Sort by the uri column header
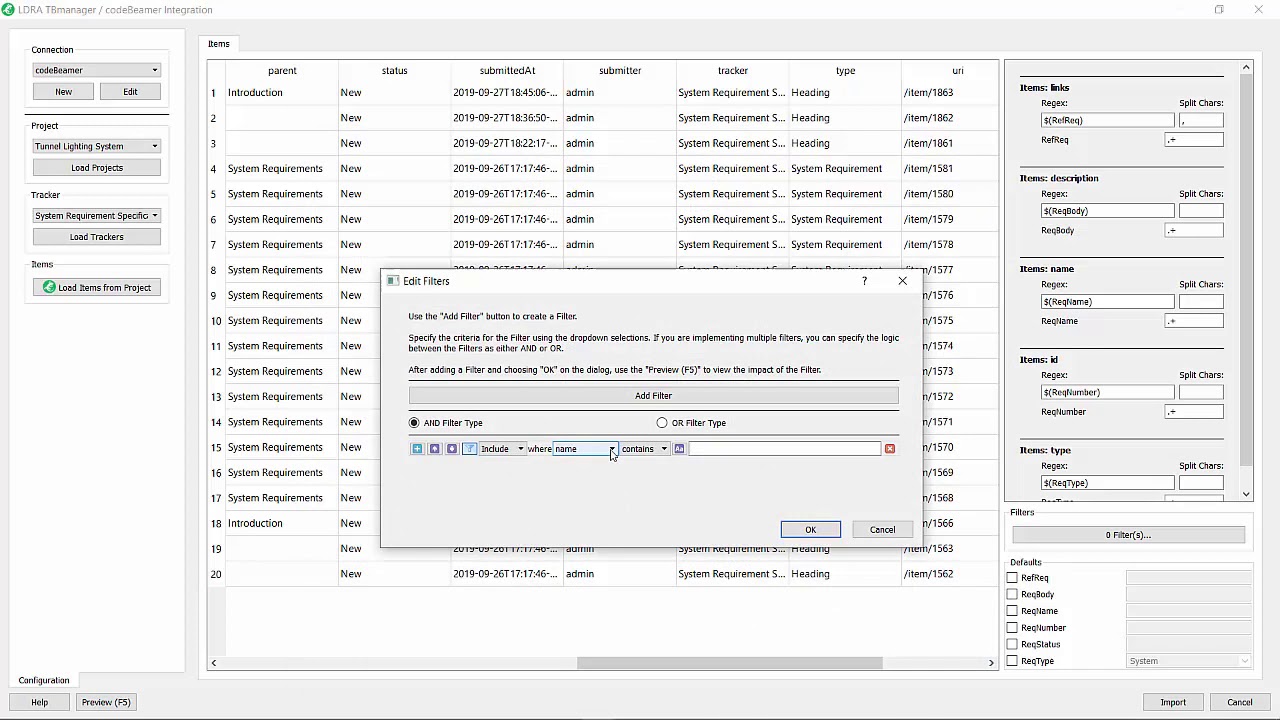Viewport: 1280px width, 720px height. tap(957, 71)
